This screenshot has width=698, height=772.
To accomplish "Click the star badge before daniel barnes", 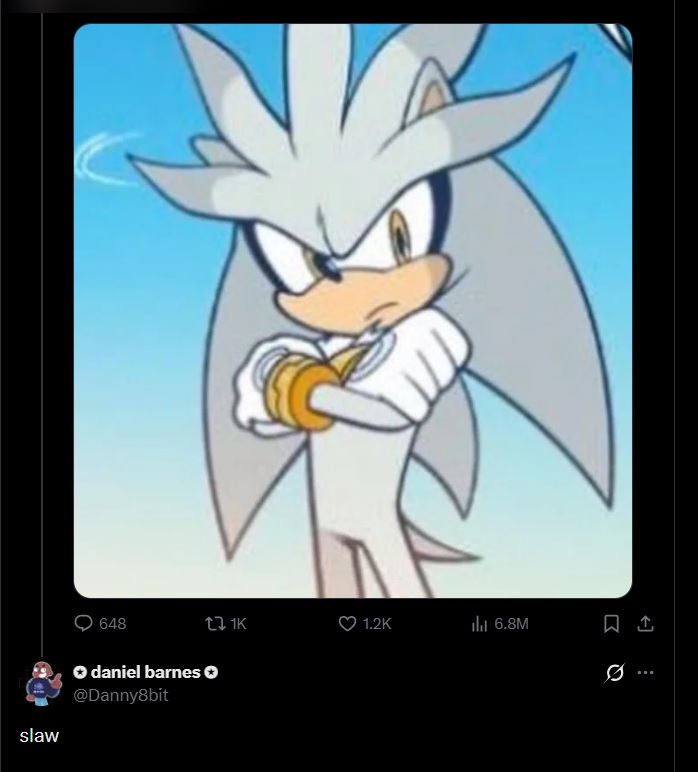I will (x=80, y=672).
